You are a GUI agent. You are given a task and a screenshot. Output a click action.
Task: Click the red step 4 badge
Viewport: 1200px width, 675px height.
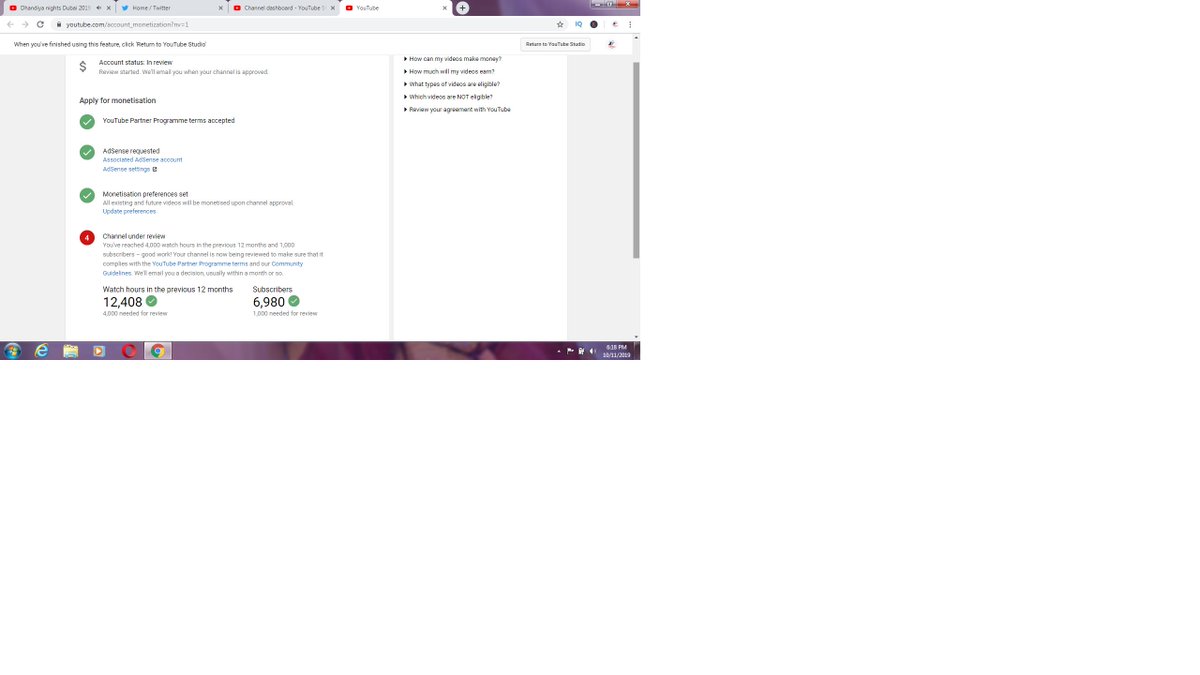[x=87, y=237]
